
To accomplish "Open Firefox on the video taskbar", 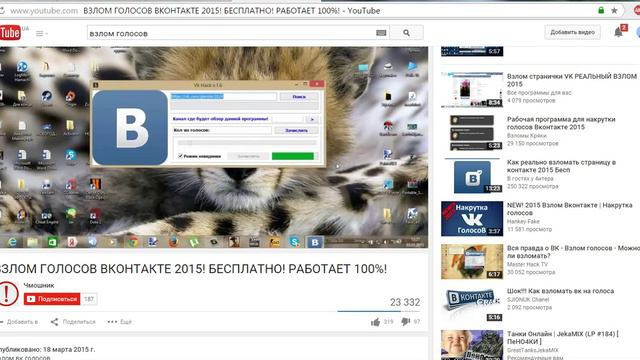I will coord(173,242).
